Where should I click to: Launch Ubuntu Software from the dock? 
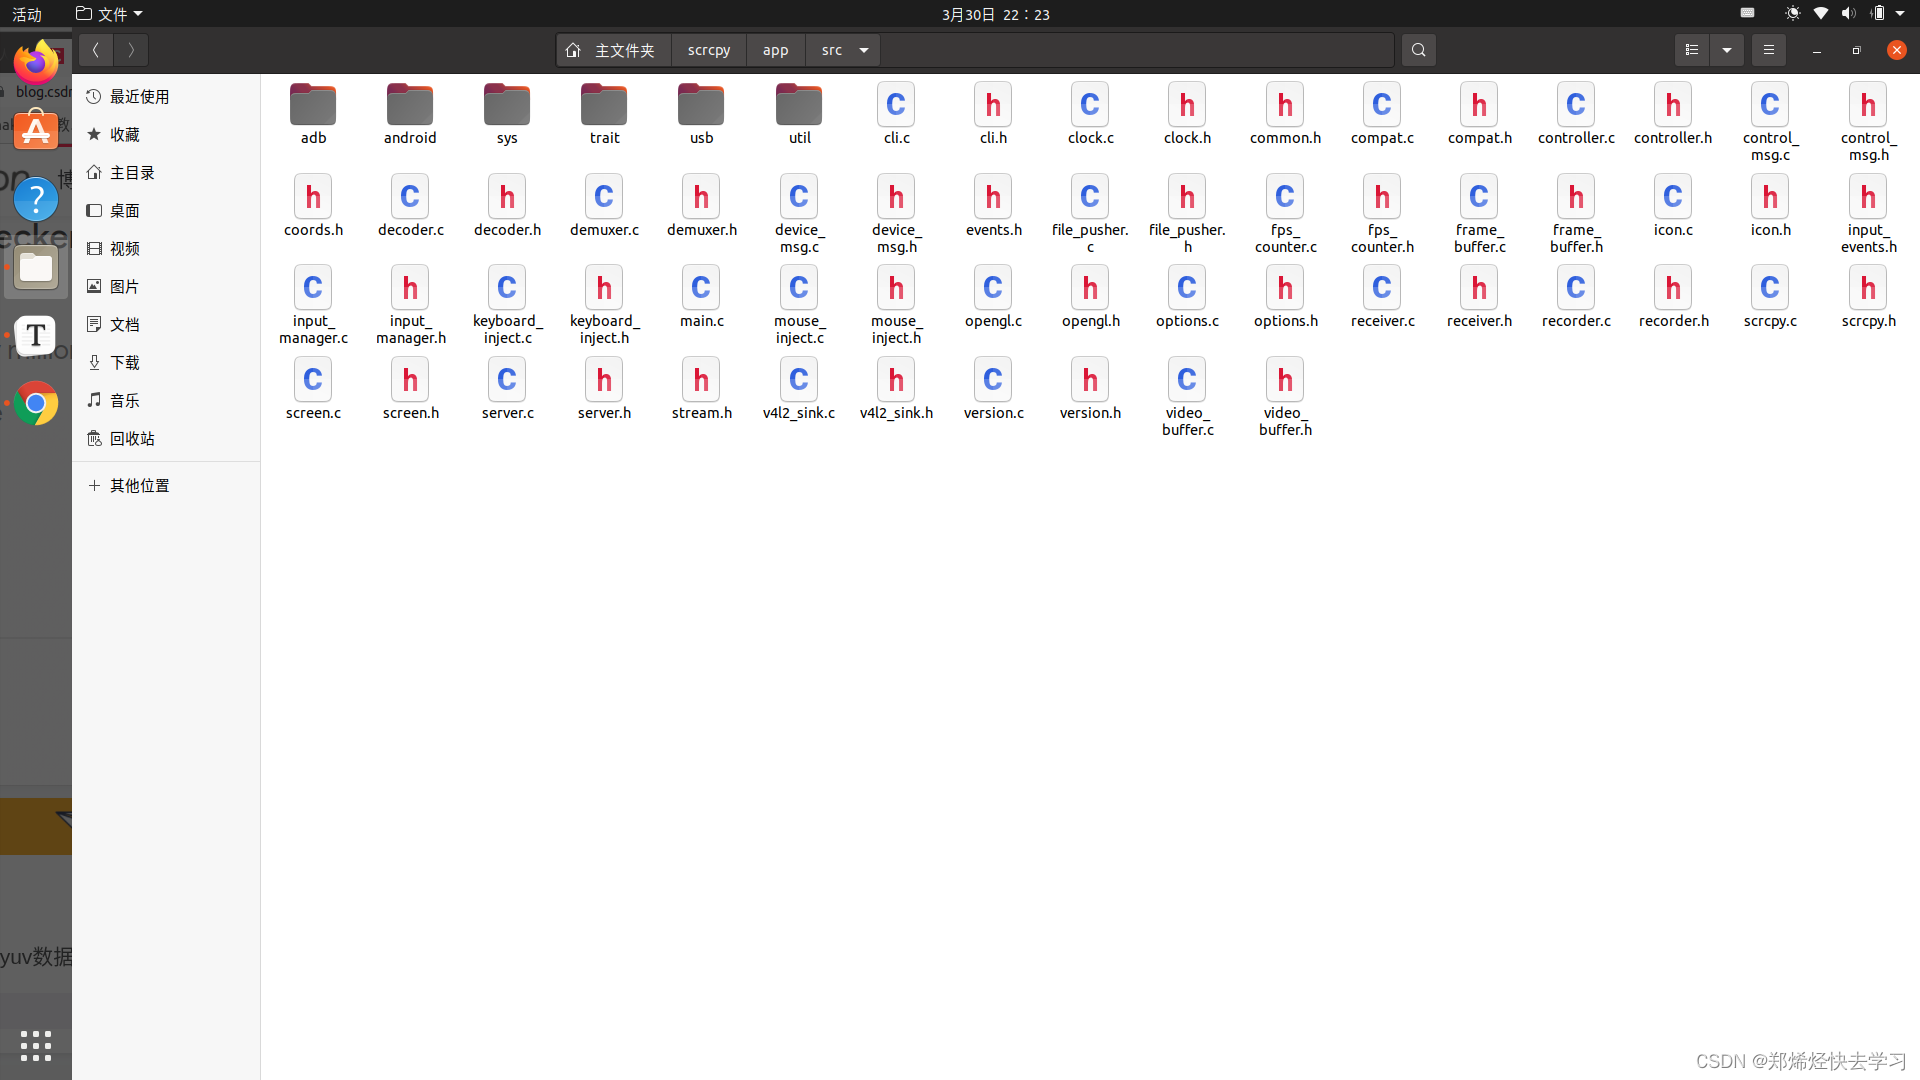coord(36,131)
